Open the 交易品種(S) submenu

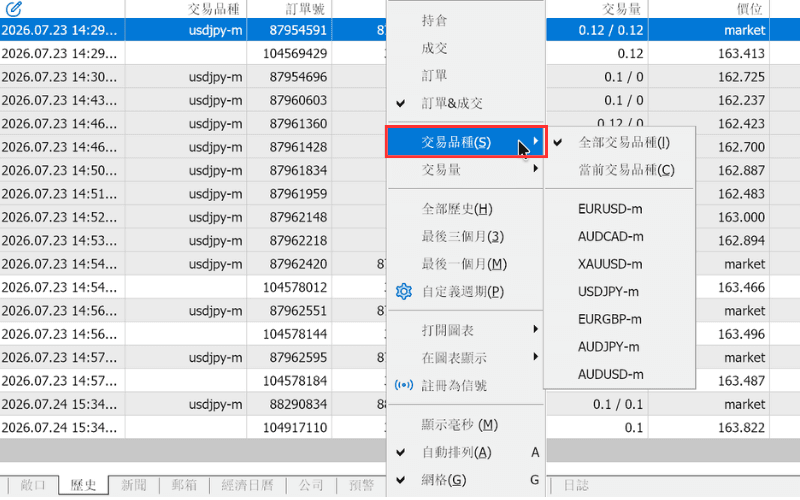(x=466, y=142)
